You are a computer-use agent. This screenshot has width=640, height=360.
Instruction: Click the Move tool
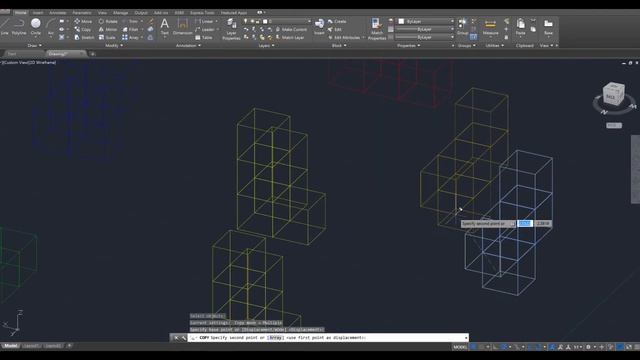[x=83, y=21]
